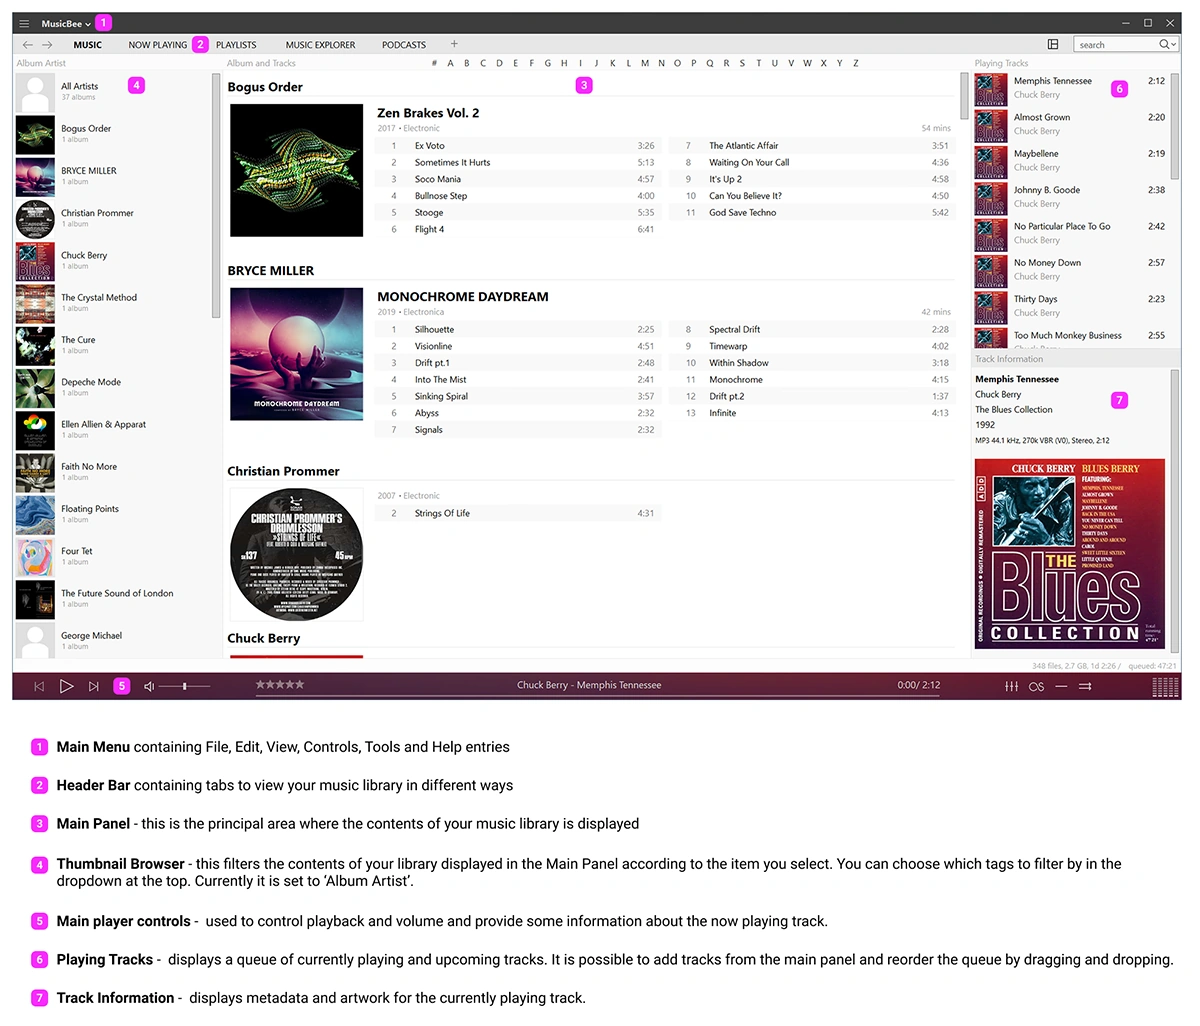1200x1026 pixels.
Task: Go forward with the right arrow
Action: [x=47, y=45]
